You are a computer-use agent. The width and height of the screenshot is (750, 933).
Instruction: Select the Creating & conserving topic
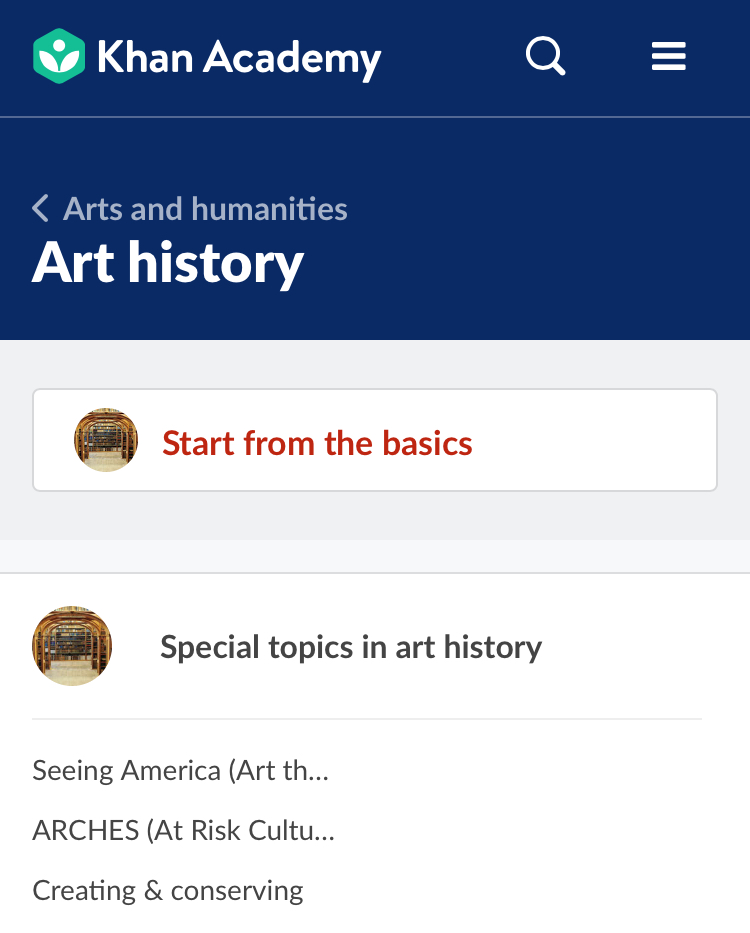(168, 890)
